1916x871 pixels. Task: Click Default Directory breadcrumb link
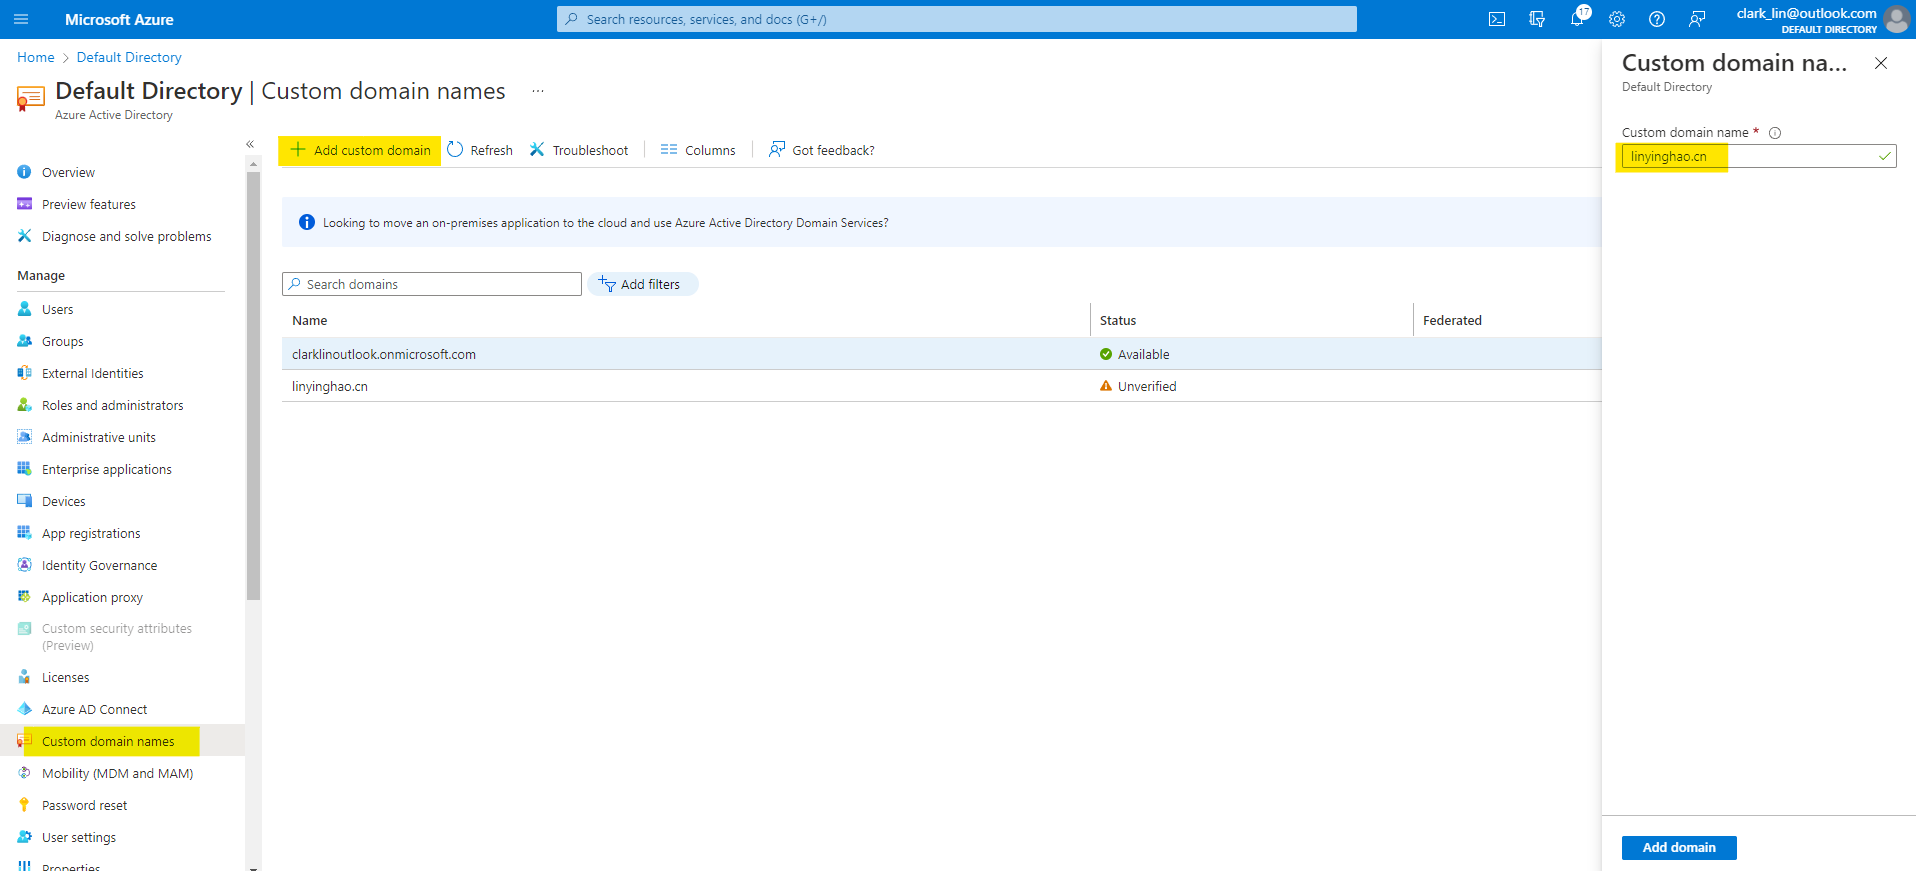(129, 58)
